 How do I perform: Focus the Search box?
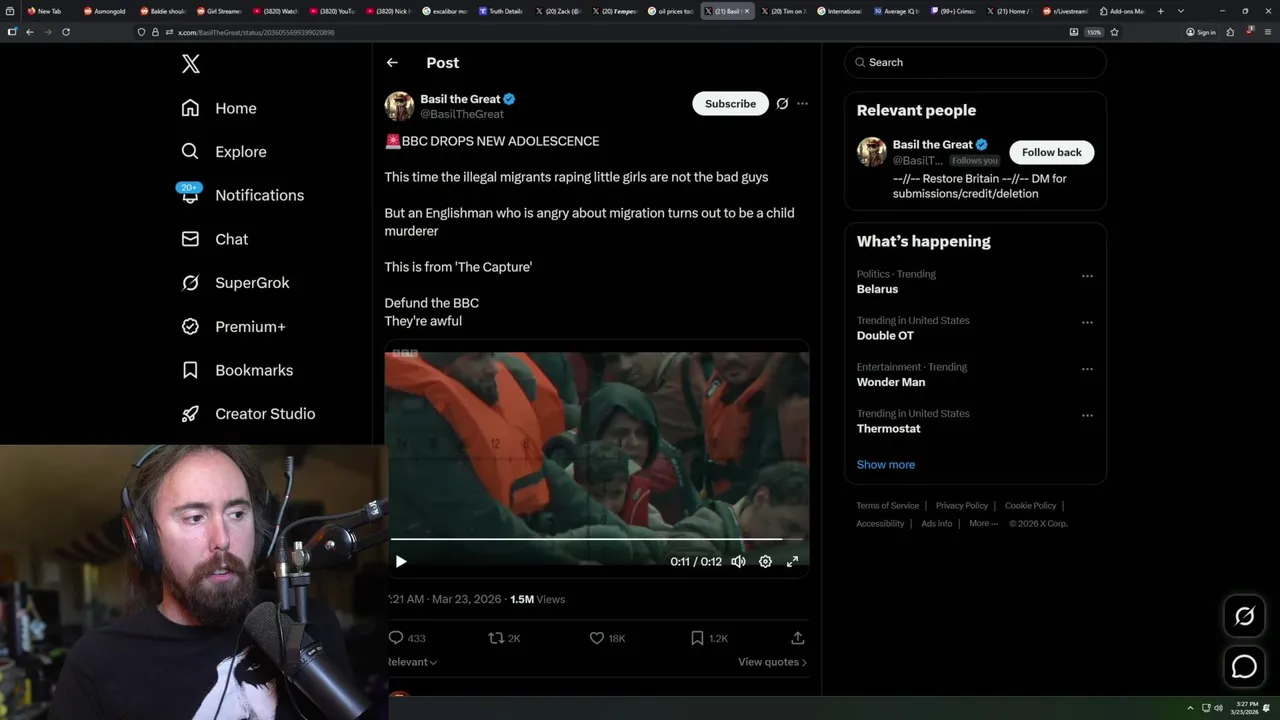click(975, 62)
